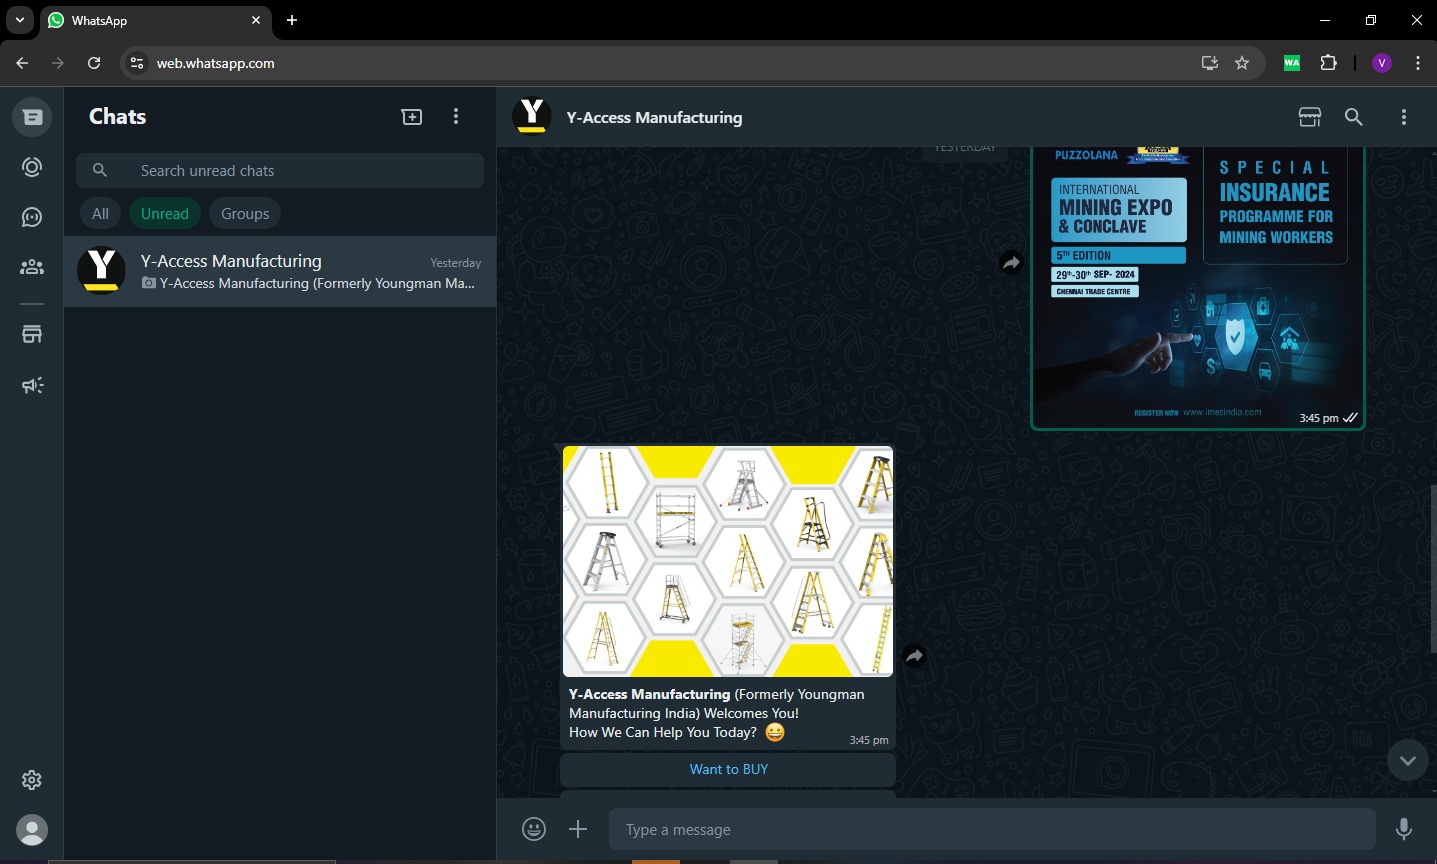Select the Groups chats filter

pyautogui.click(x=245, y=214)
